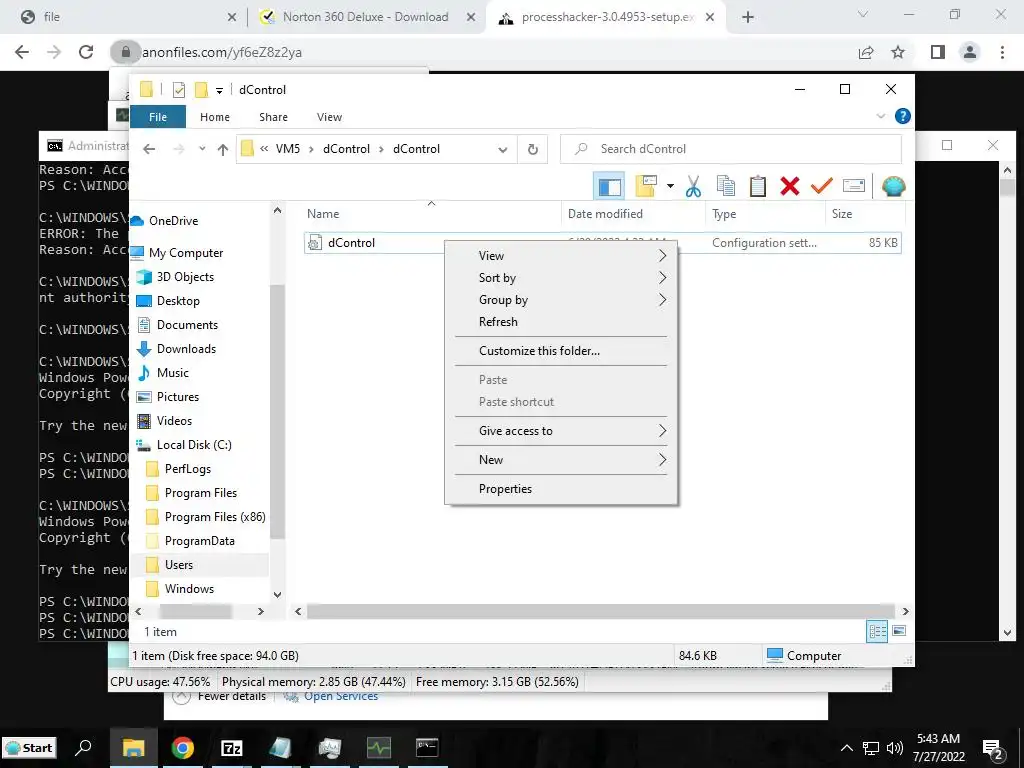Open Documents in navigation pane
The height and width of the screenshot is (768, 1024).
pos(187,325)
